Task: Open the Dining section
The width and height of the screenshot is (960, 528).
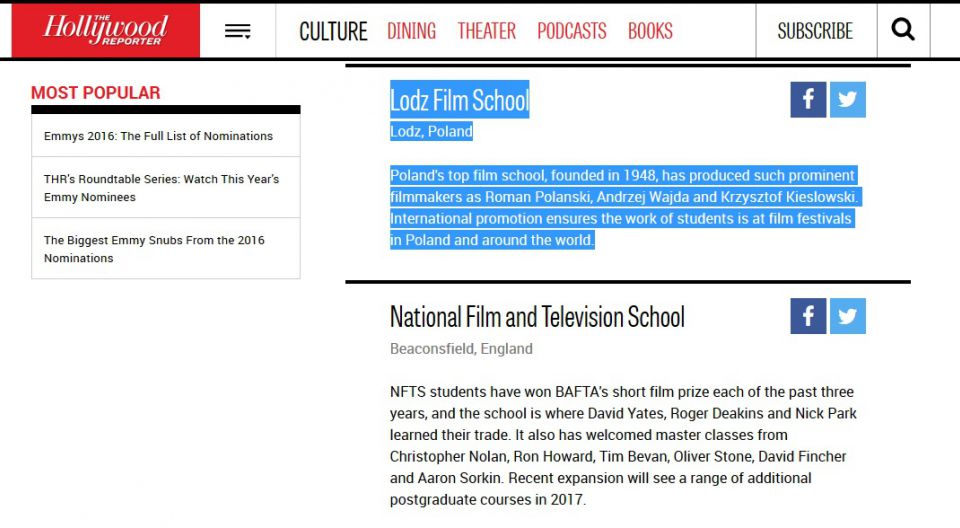Action: (x=411, y=31)
